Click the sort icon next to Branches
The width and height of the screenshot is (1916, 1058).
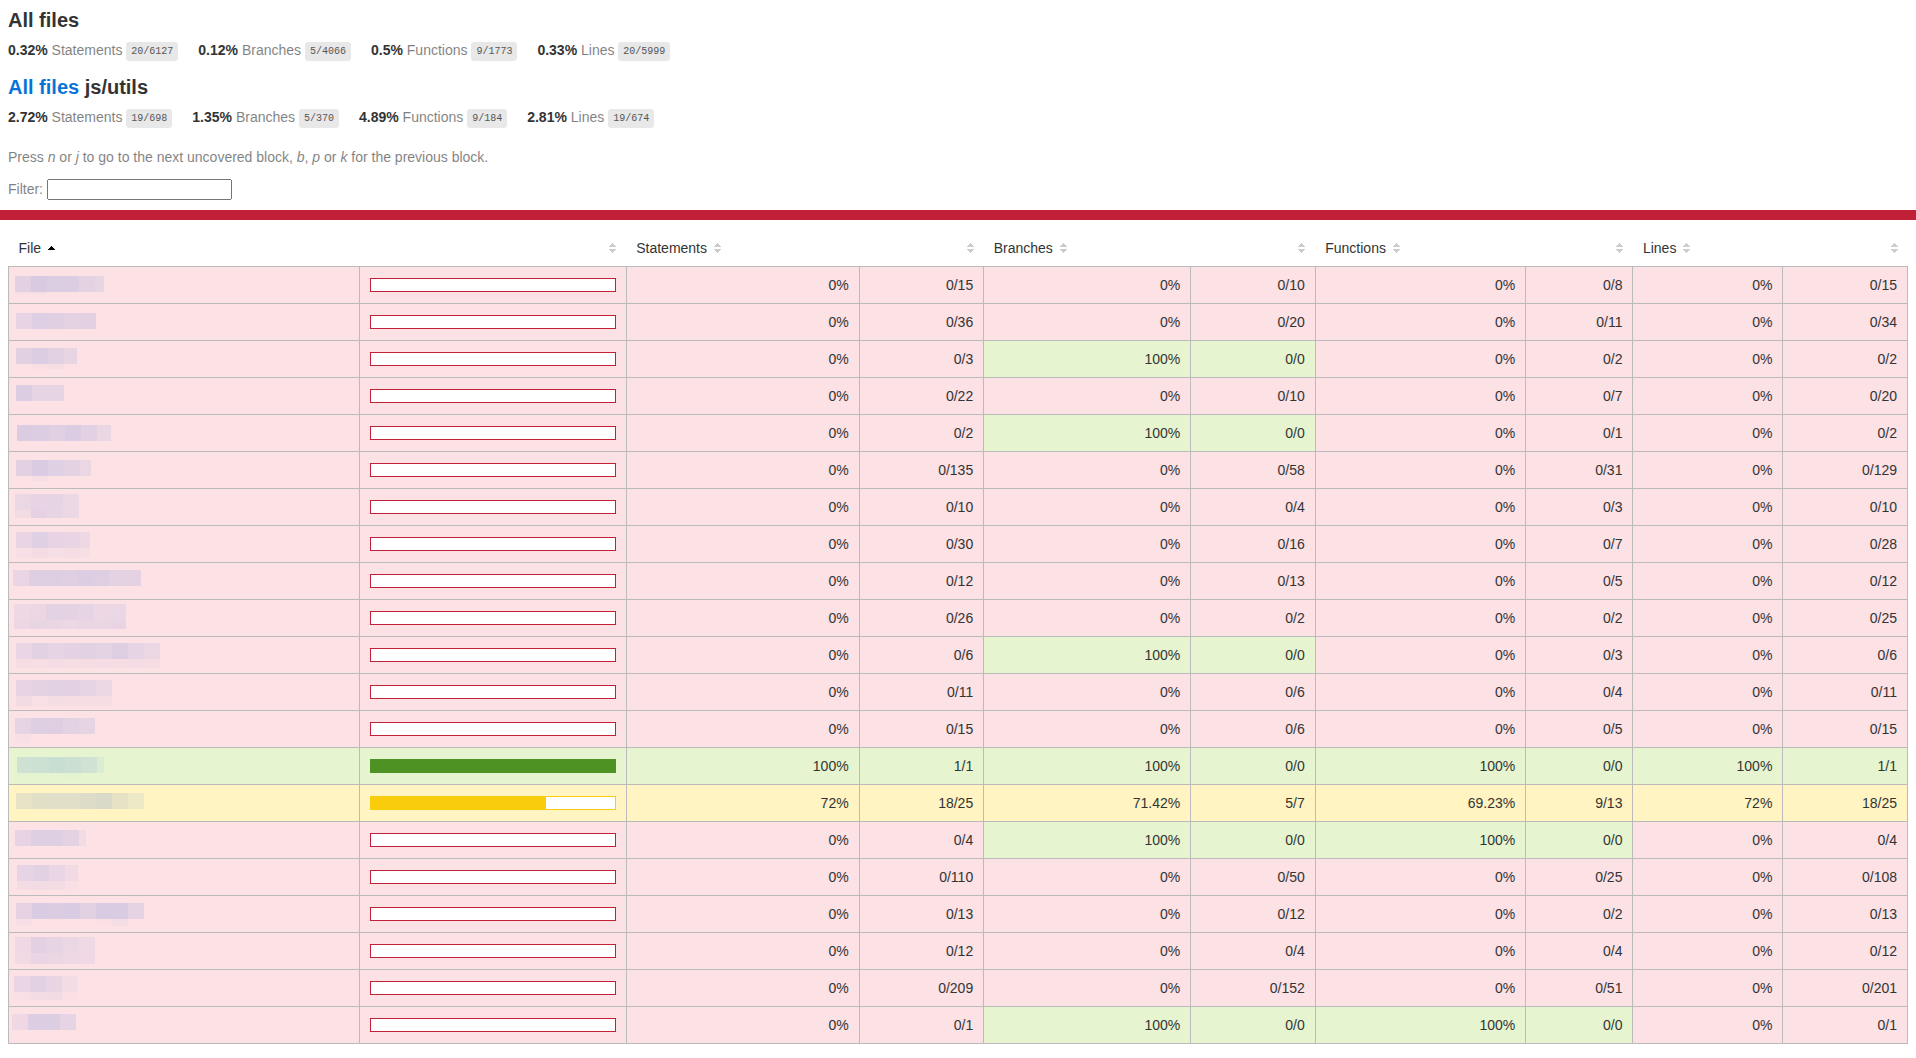(x=1063, y=248)
